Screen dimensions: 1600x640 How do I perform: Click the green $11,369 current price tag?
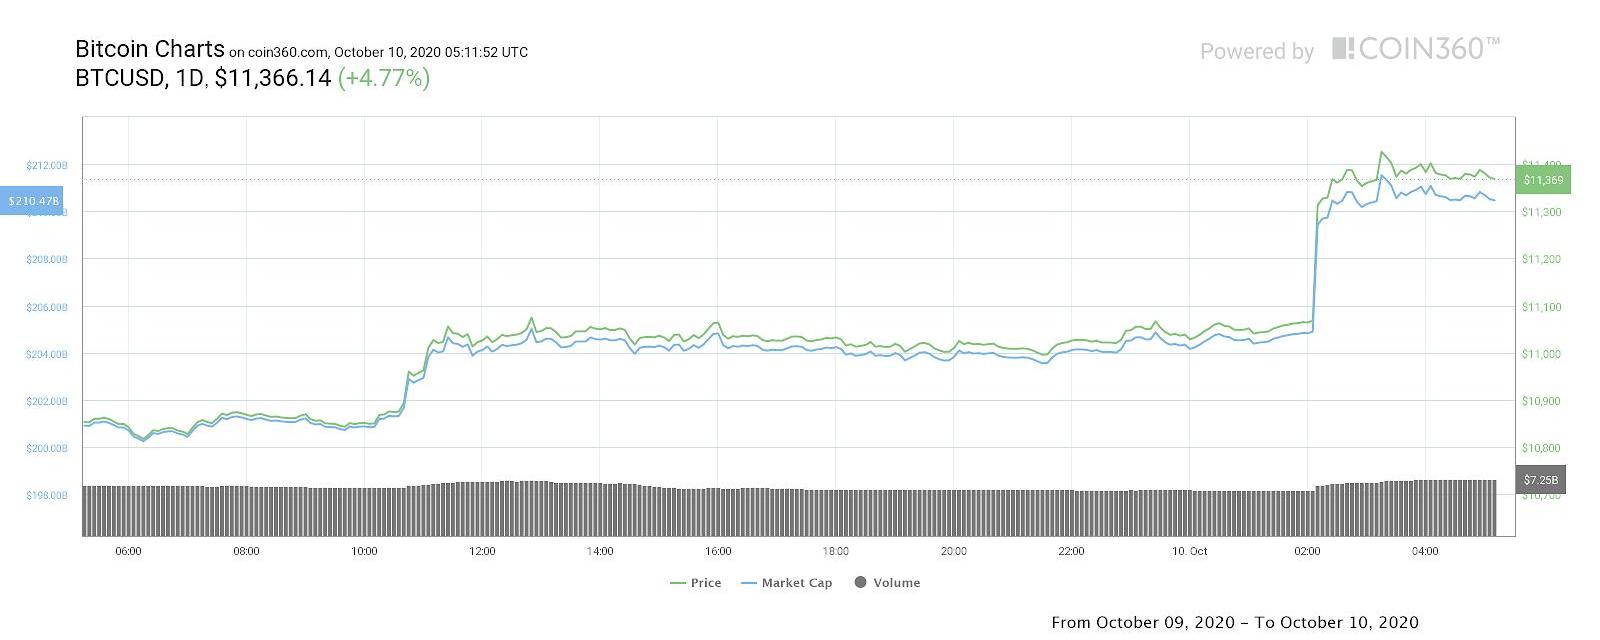pyautogui.click(x=1543, y=180)
